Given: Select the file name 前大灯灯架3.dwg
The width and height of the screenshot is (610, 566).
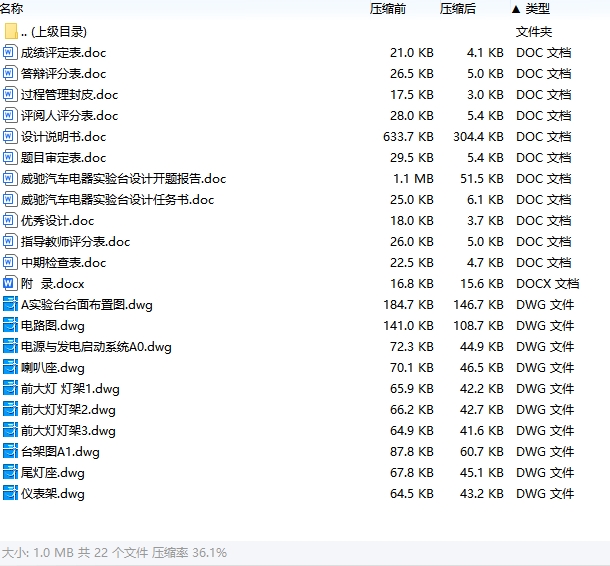Looking at the screenshot, I should tap(68, 431).
